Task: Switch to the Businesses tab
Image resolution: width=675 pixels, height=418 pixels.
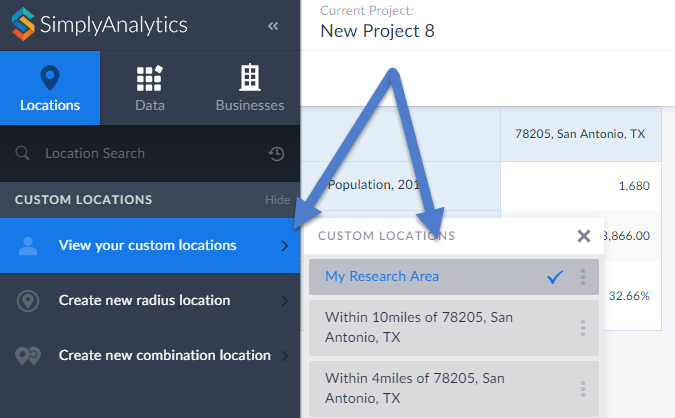Action: coord(250,88)
